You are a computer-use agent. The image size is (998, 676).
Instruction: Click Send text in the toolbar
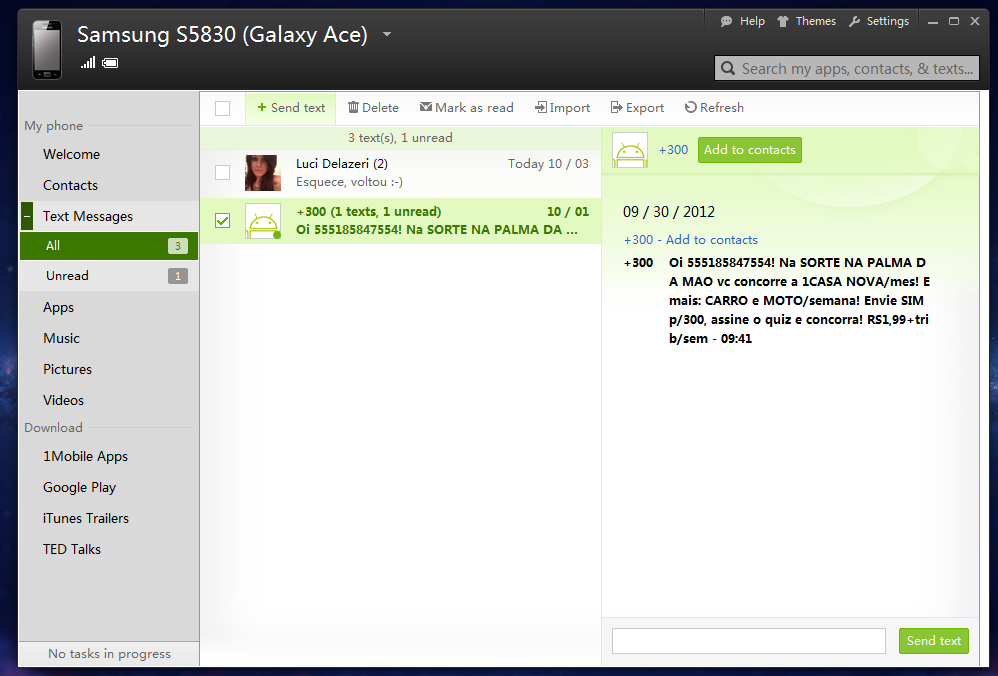[291, 108]
